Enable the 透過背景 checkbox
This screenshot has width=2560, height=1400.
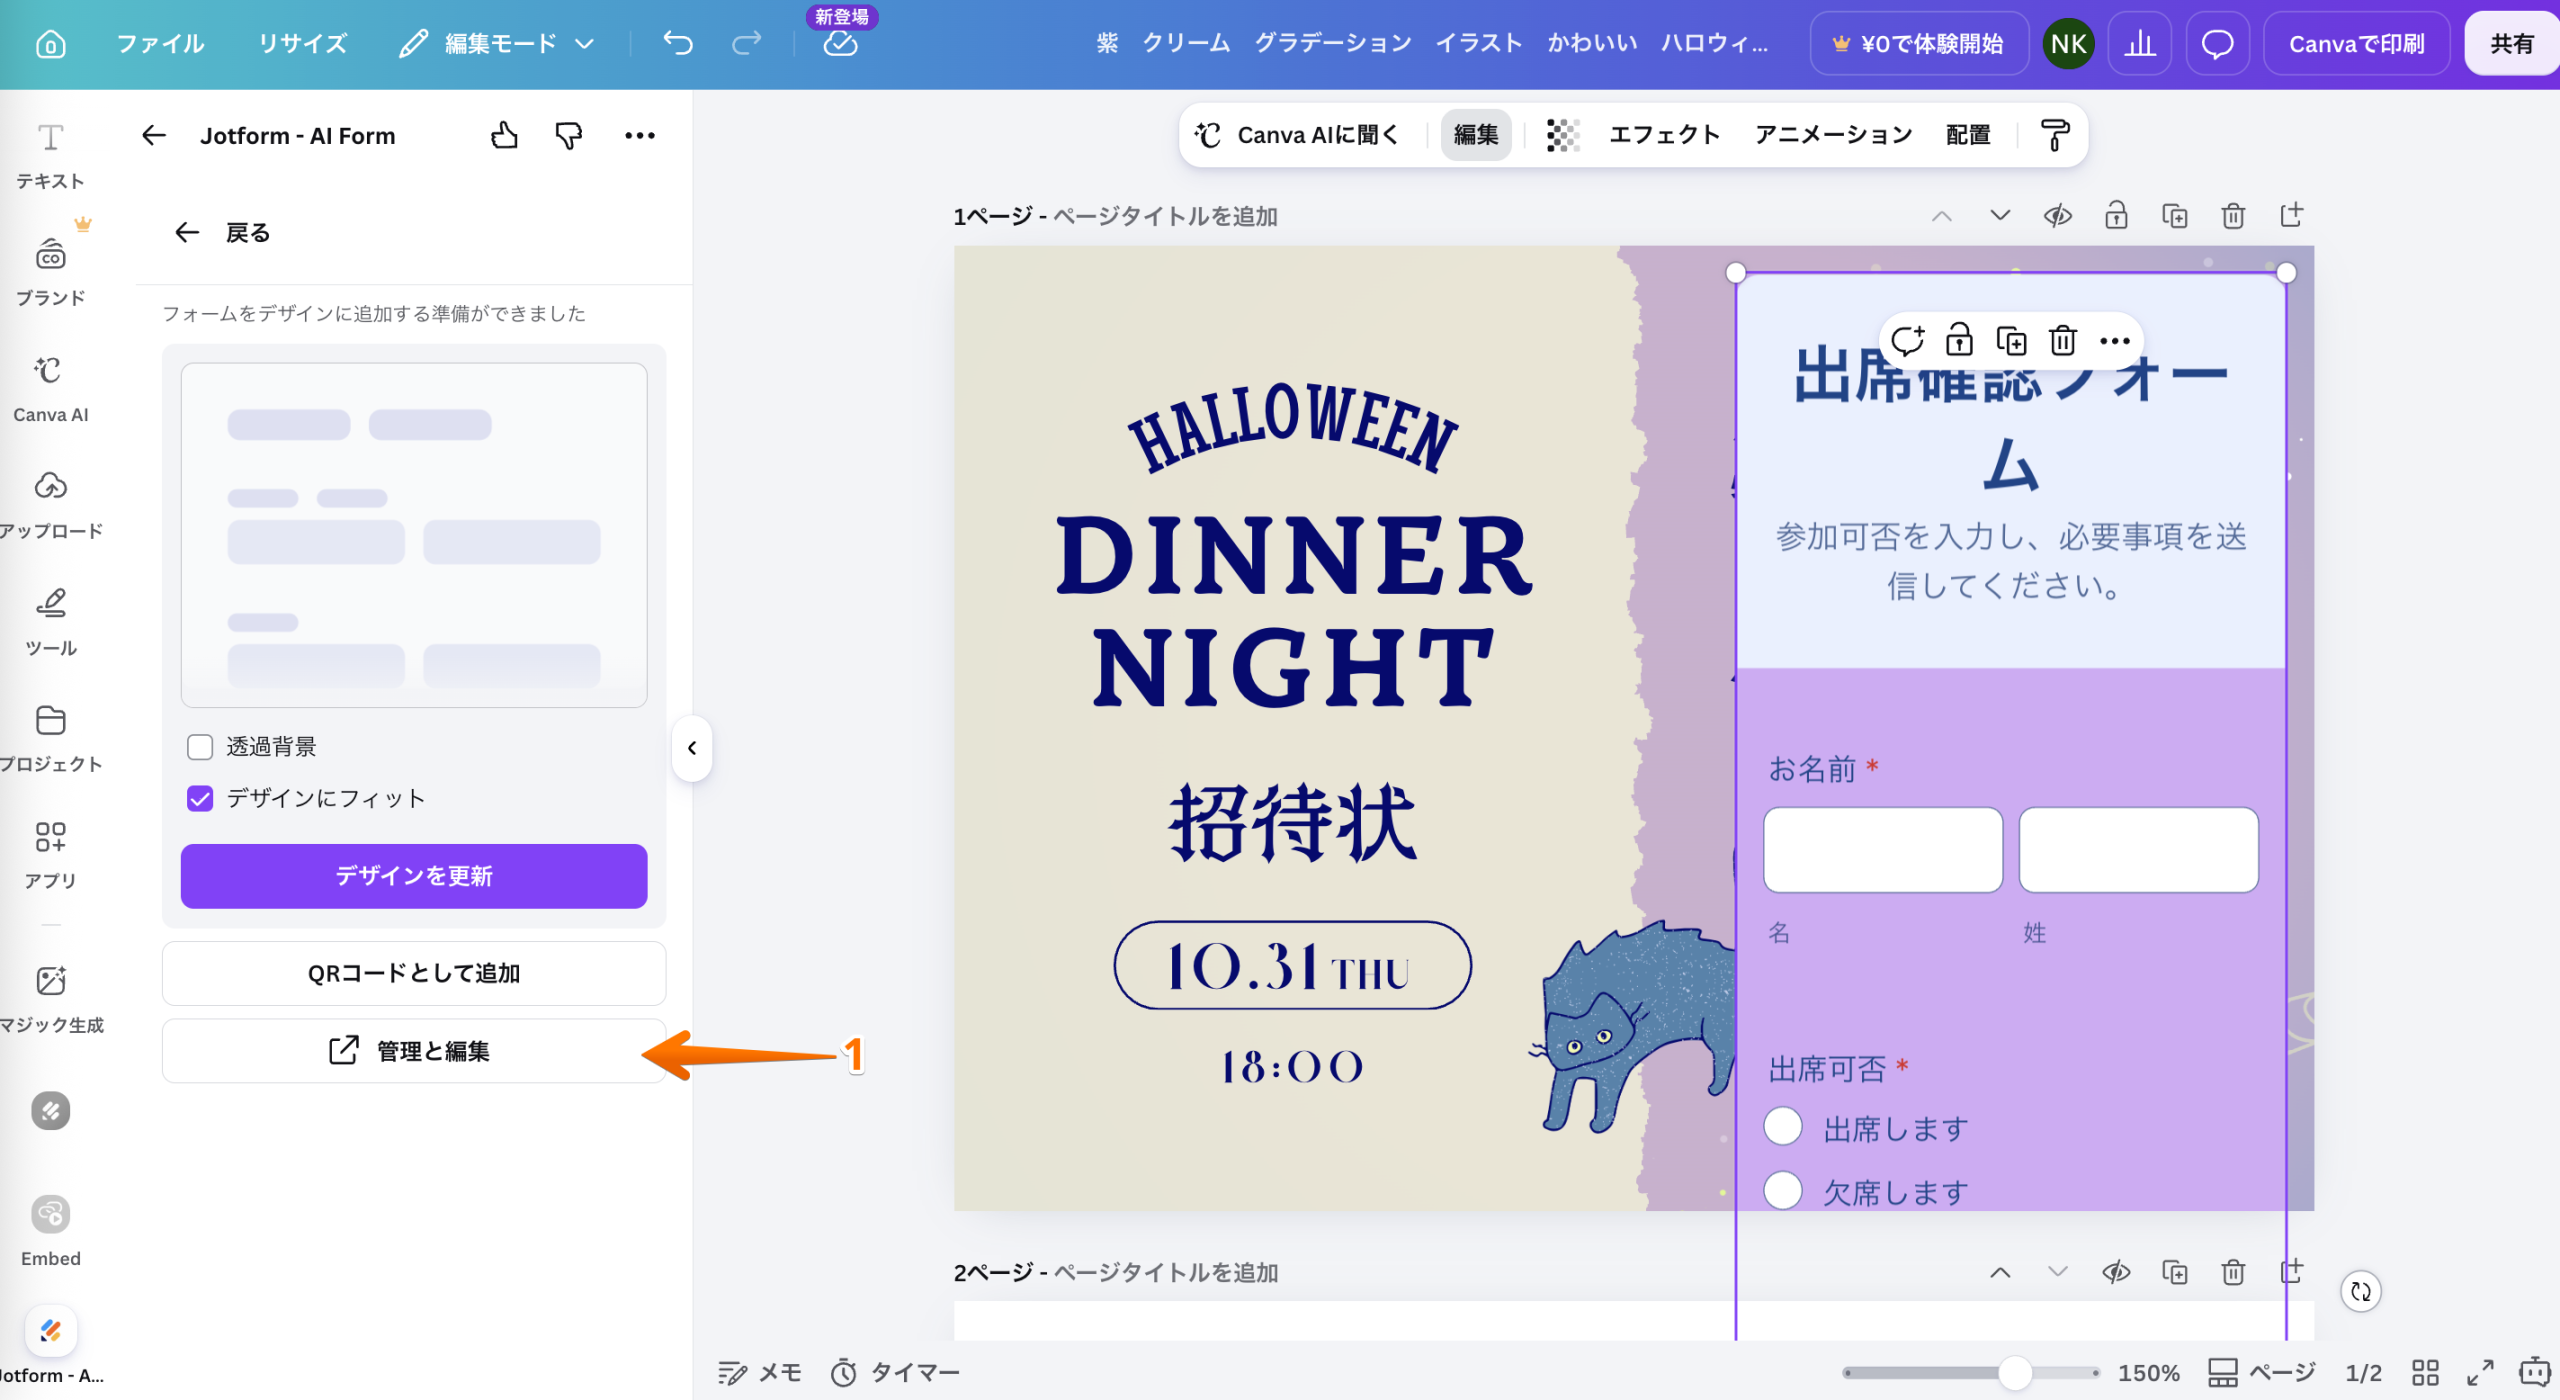click(x=200, y=746)
